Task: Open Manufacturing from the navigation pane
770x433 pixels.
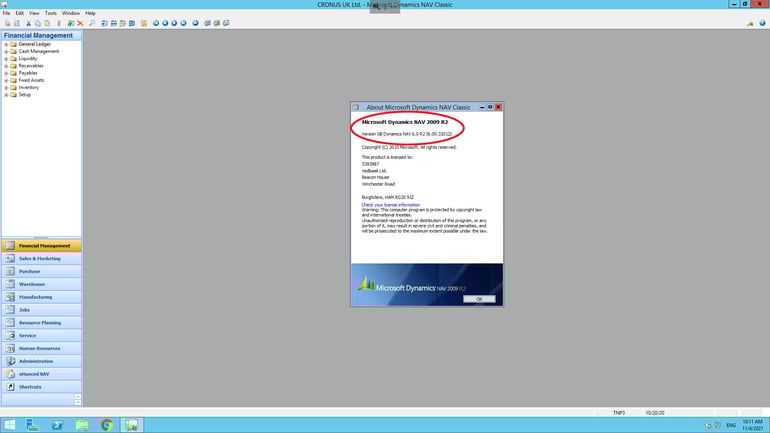Action: [35, 297]
